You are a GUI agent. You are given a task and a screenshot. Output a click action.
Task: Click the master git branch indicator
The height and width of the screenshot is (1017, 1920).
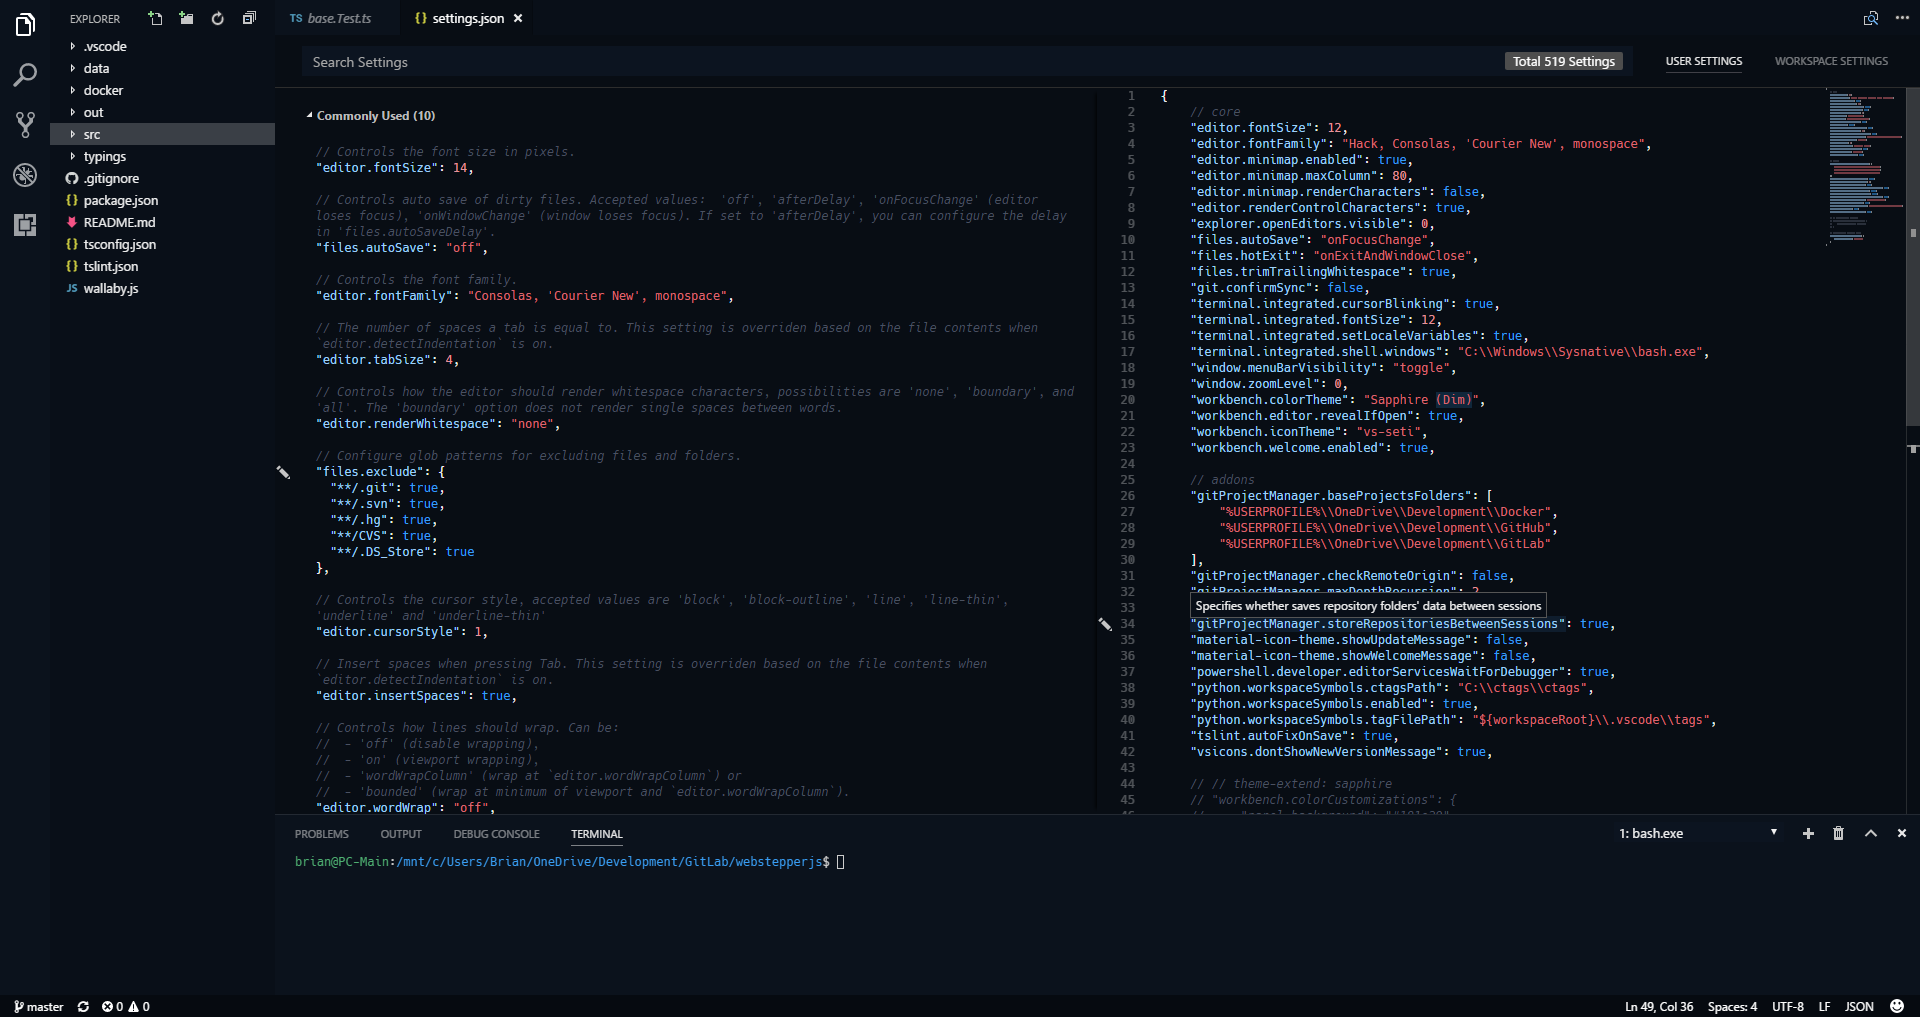coord(38,1007)
